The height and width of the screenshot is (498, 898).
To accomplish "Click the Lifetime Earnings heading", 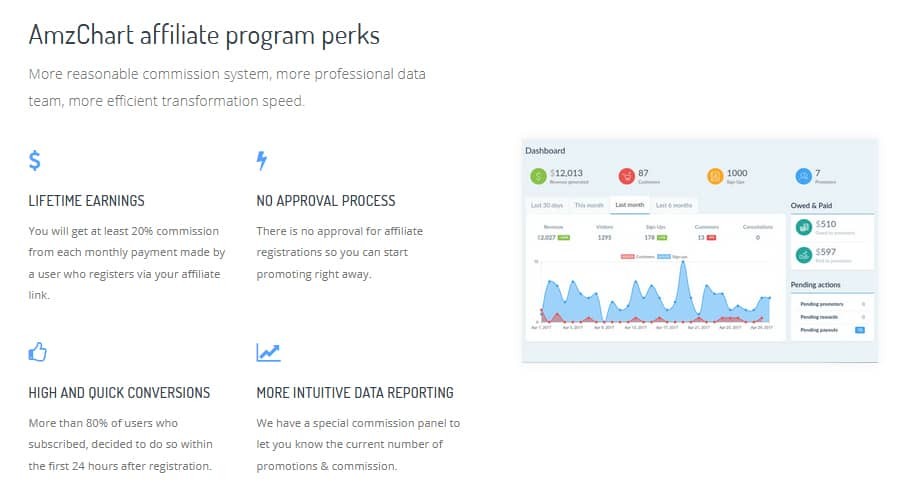I will pyautogui.click(x=86, y=201).
